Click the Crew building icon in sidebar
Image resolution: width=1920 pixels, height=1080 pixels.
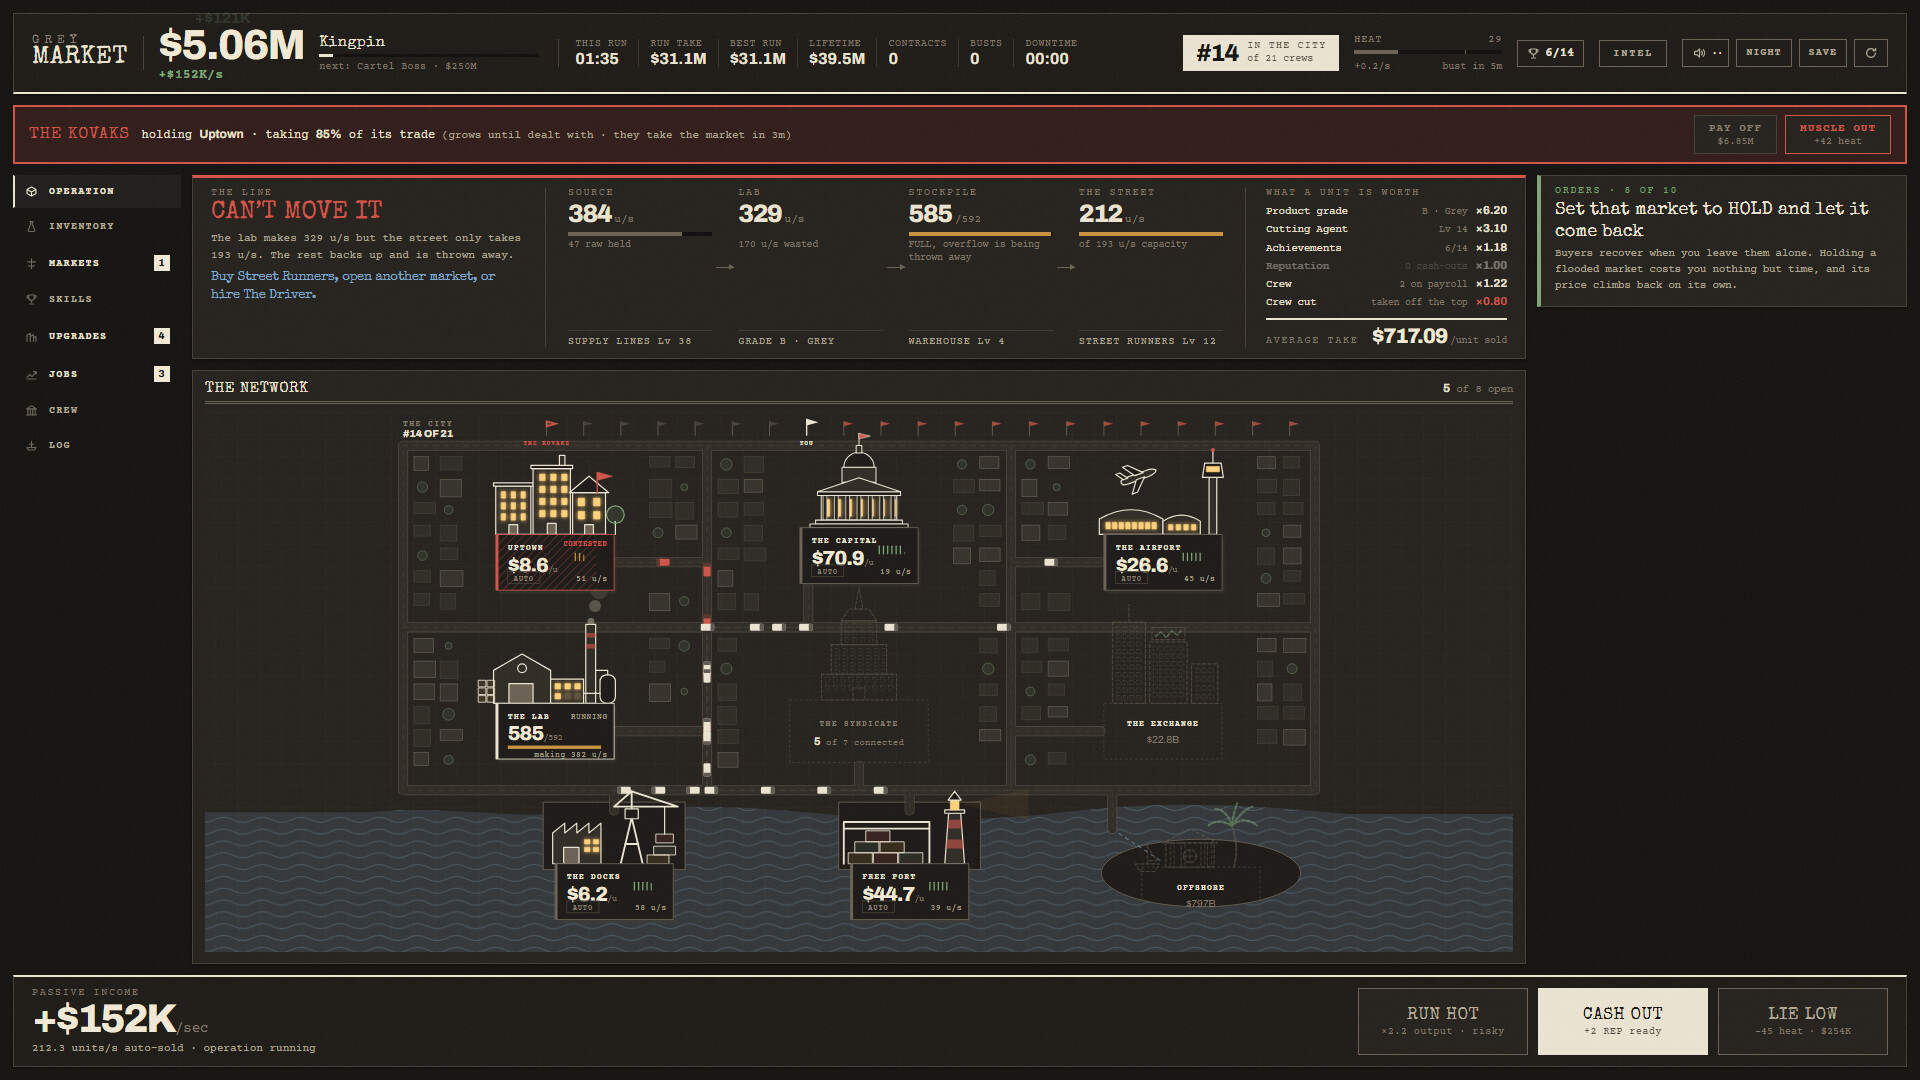pyautogui.click(x=31, y=411)
